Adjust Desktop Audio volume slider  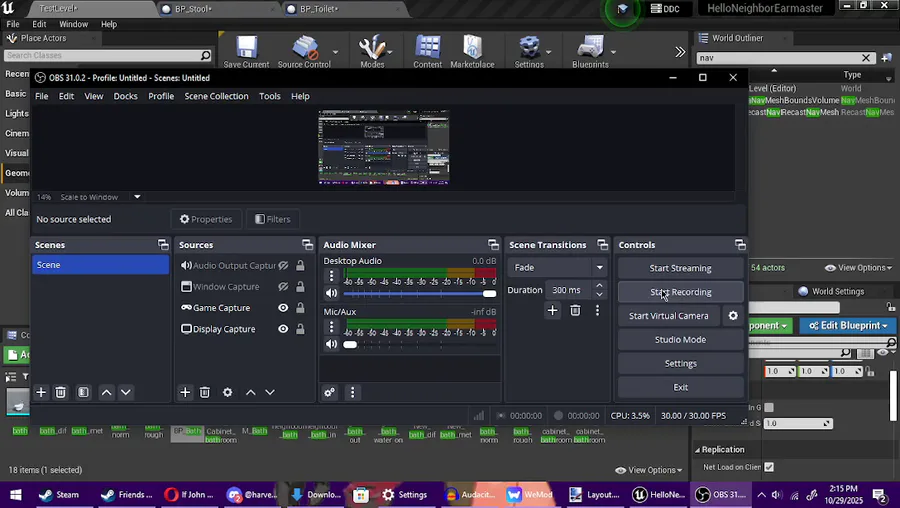tap(420, 294)
